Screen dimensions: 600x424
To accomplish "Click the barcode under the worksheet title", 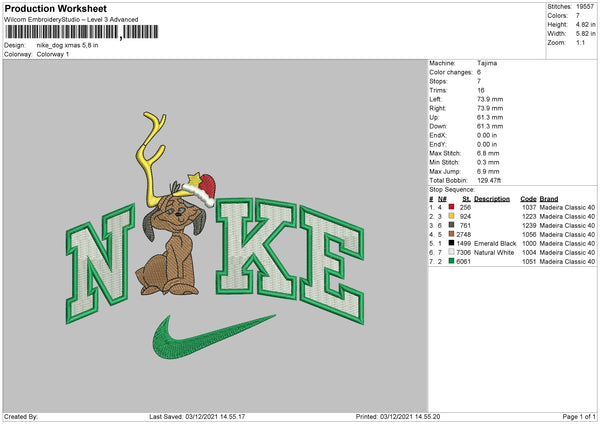I will pos(82,32).
